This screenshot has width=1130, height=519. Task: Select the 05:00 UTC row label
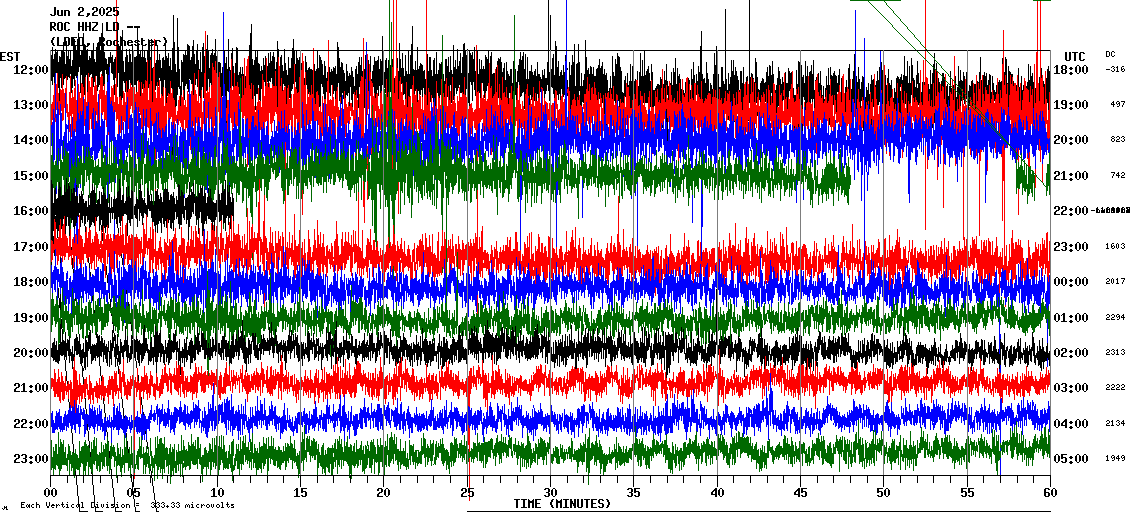point(1072,459)
